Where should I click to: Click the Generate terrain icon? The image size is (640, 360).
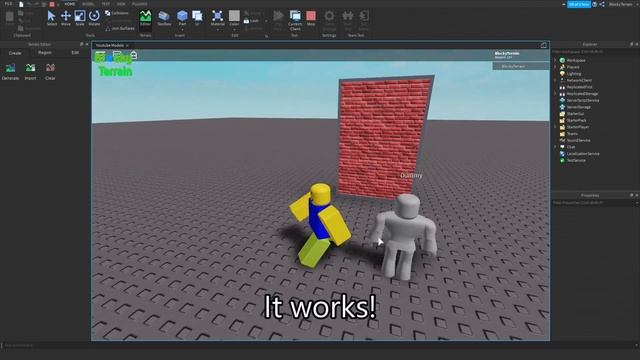click(10, 71)
